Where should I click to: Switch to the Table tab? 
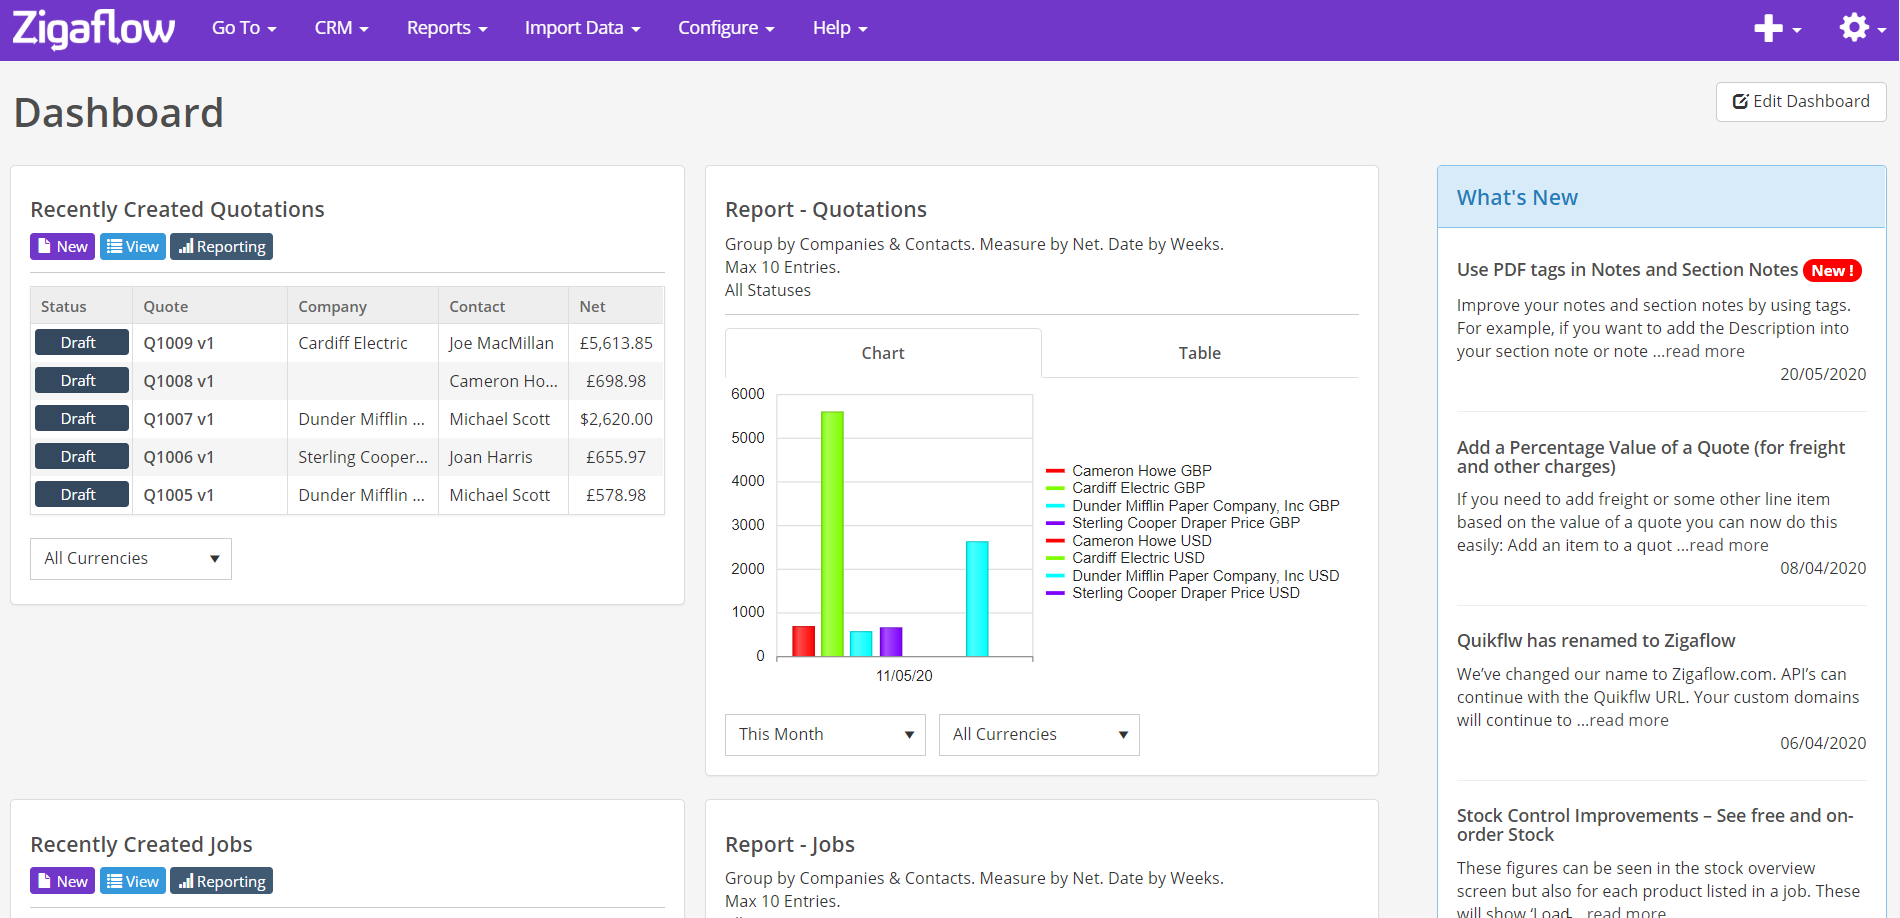tap(1200, 353)
